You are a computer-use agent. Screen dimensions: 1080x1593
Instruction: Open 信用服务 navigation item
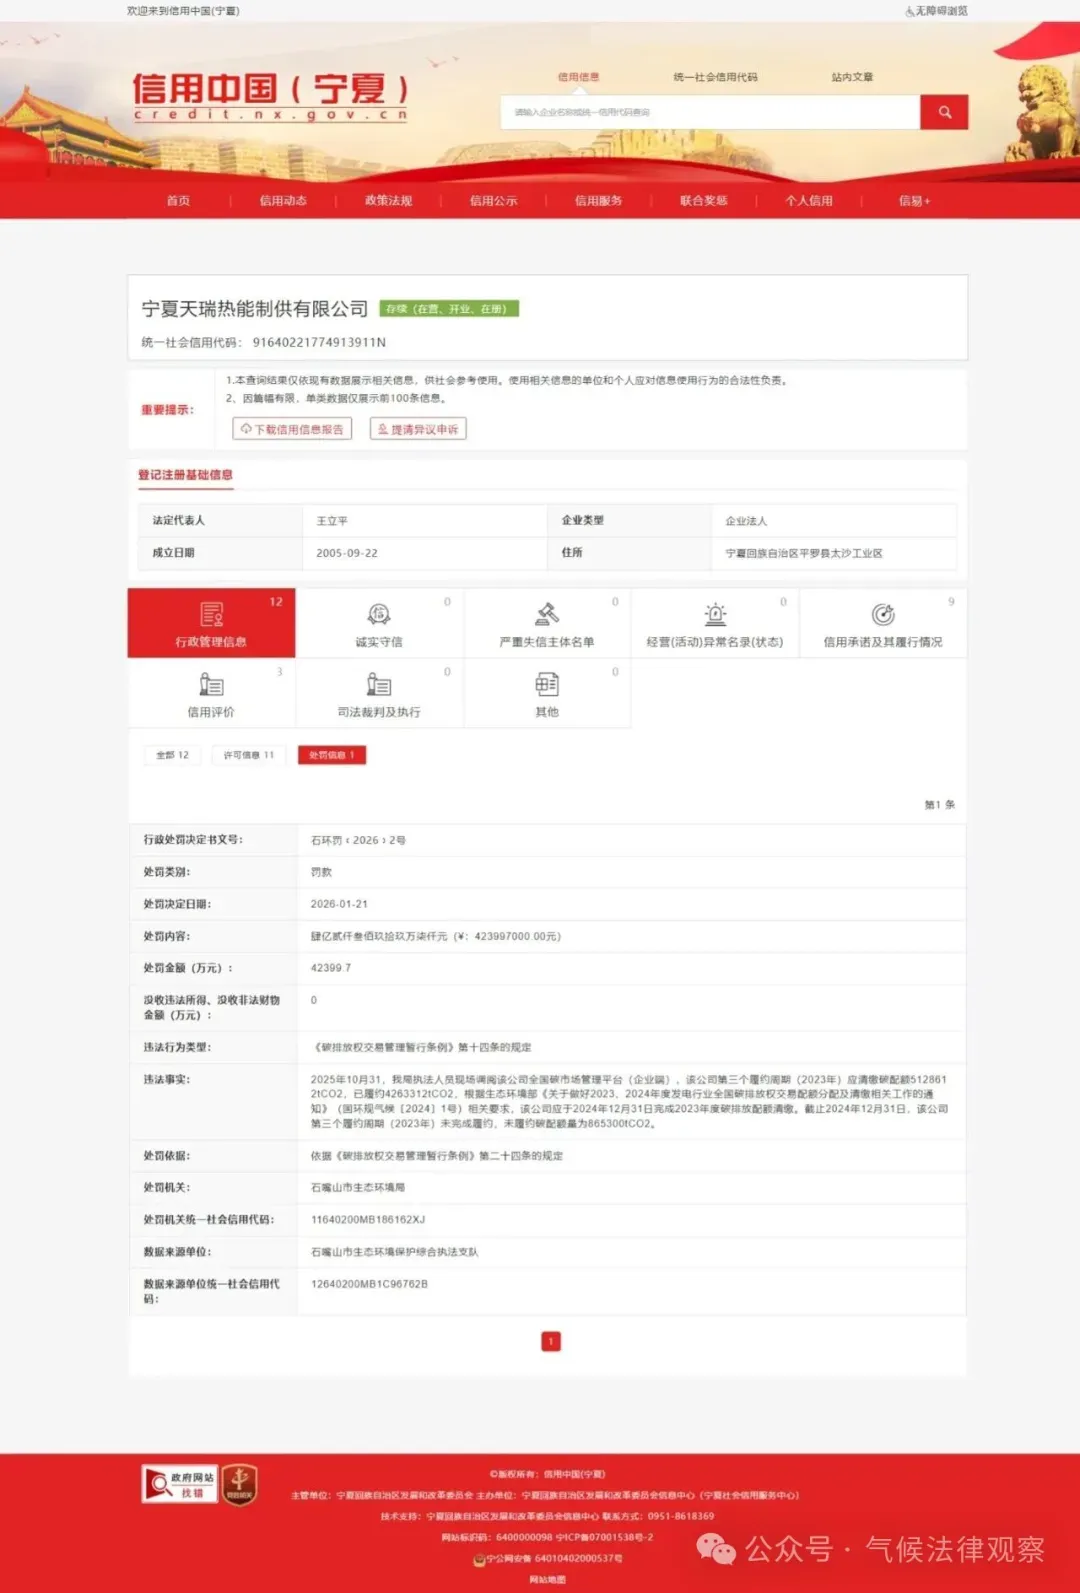point(598,201)
